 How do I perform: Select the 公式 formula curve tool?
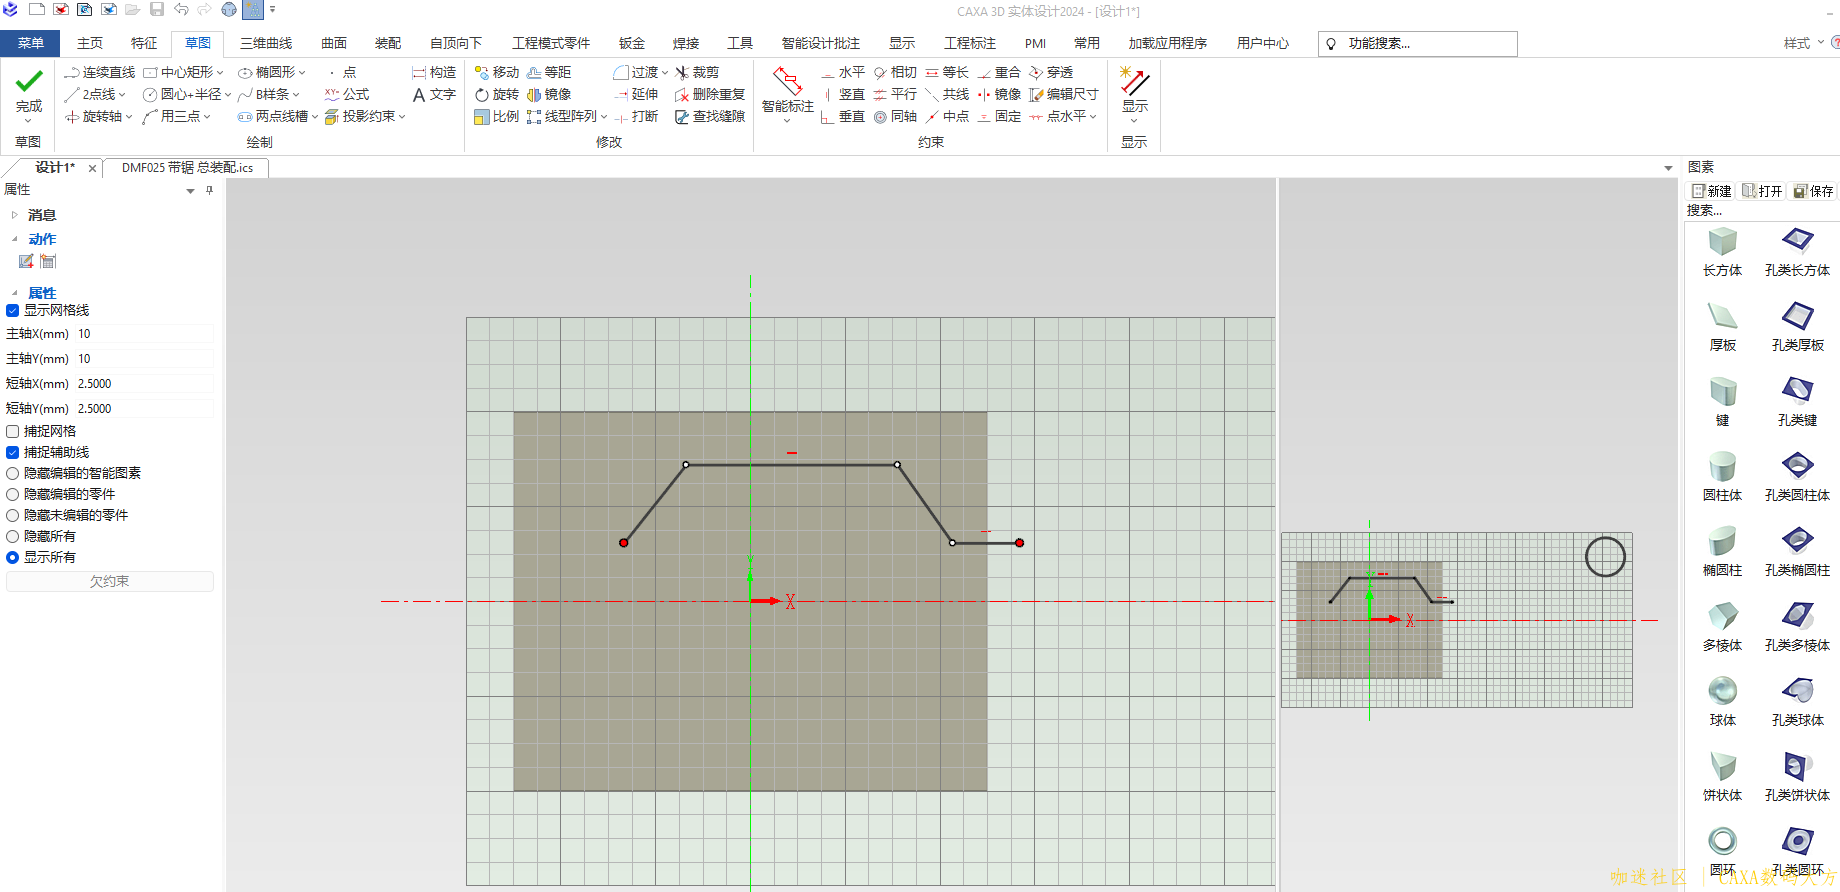pos(347,94)
